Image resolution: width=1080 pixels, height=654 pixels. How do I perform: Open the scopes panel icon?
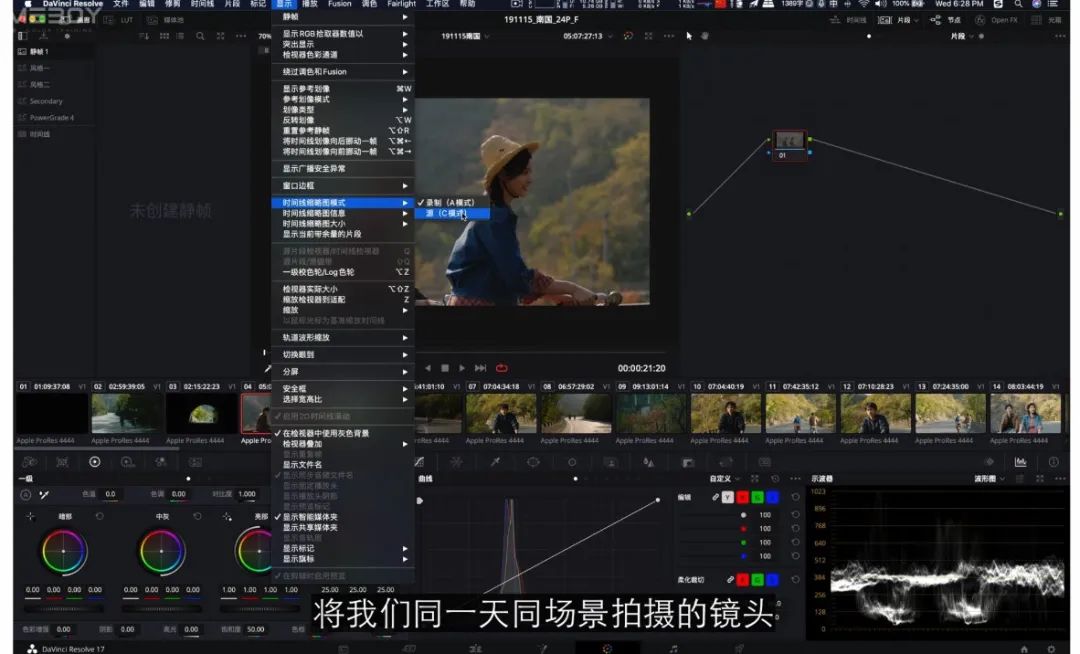pyautogui.click(x=1020, y=462)
